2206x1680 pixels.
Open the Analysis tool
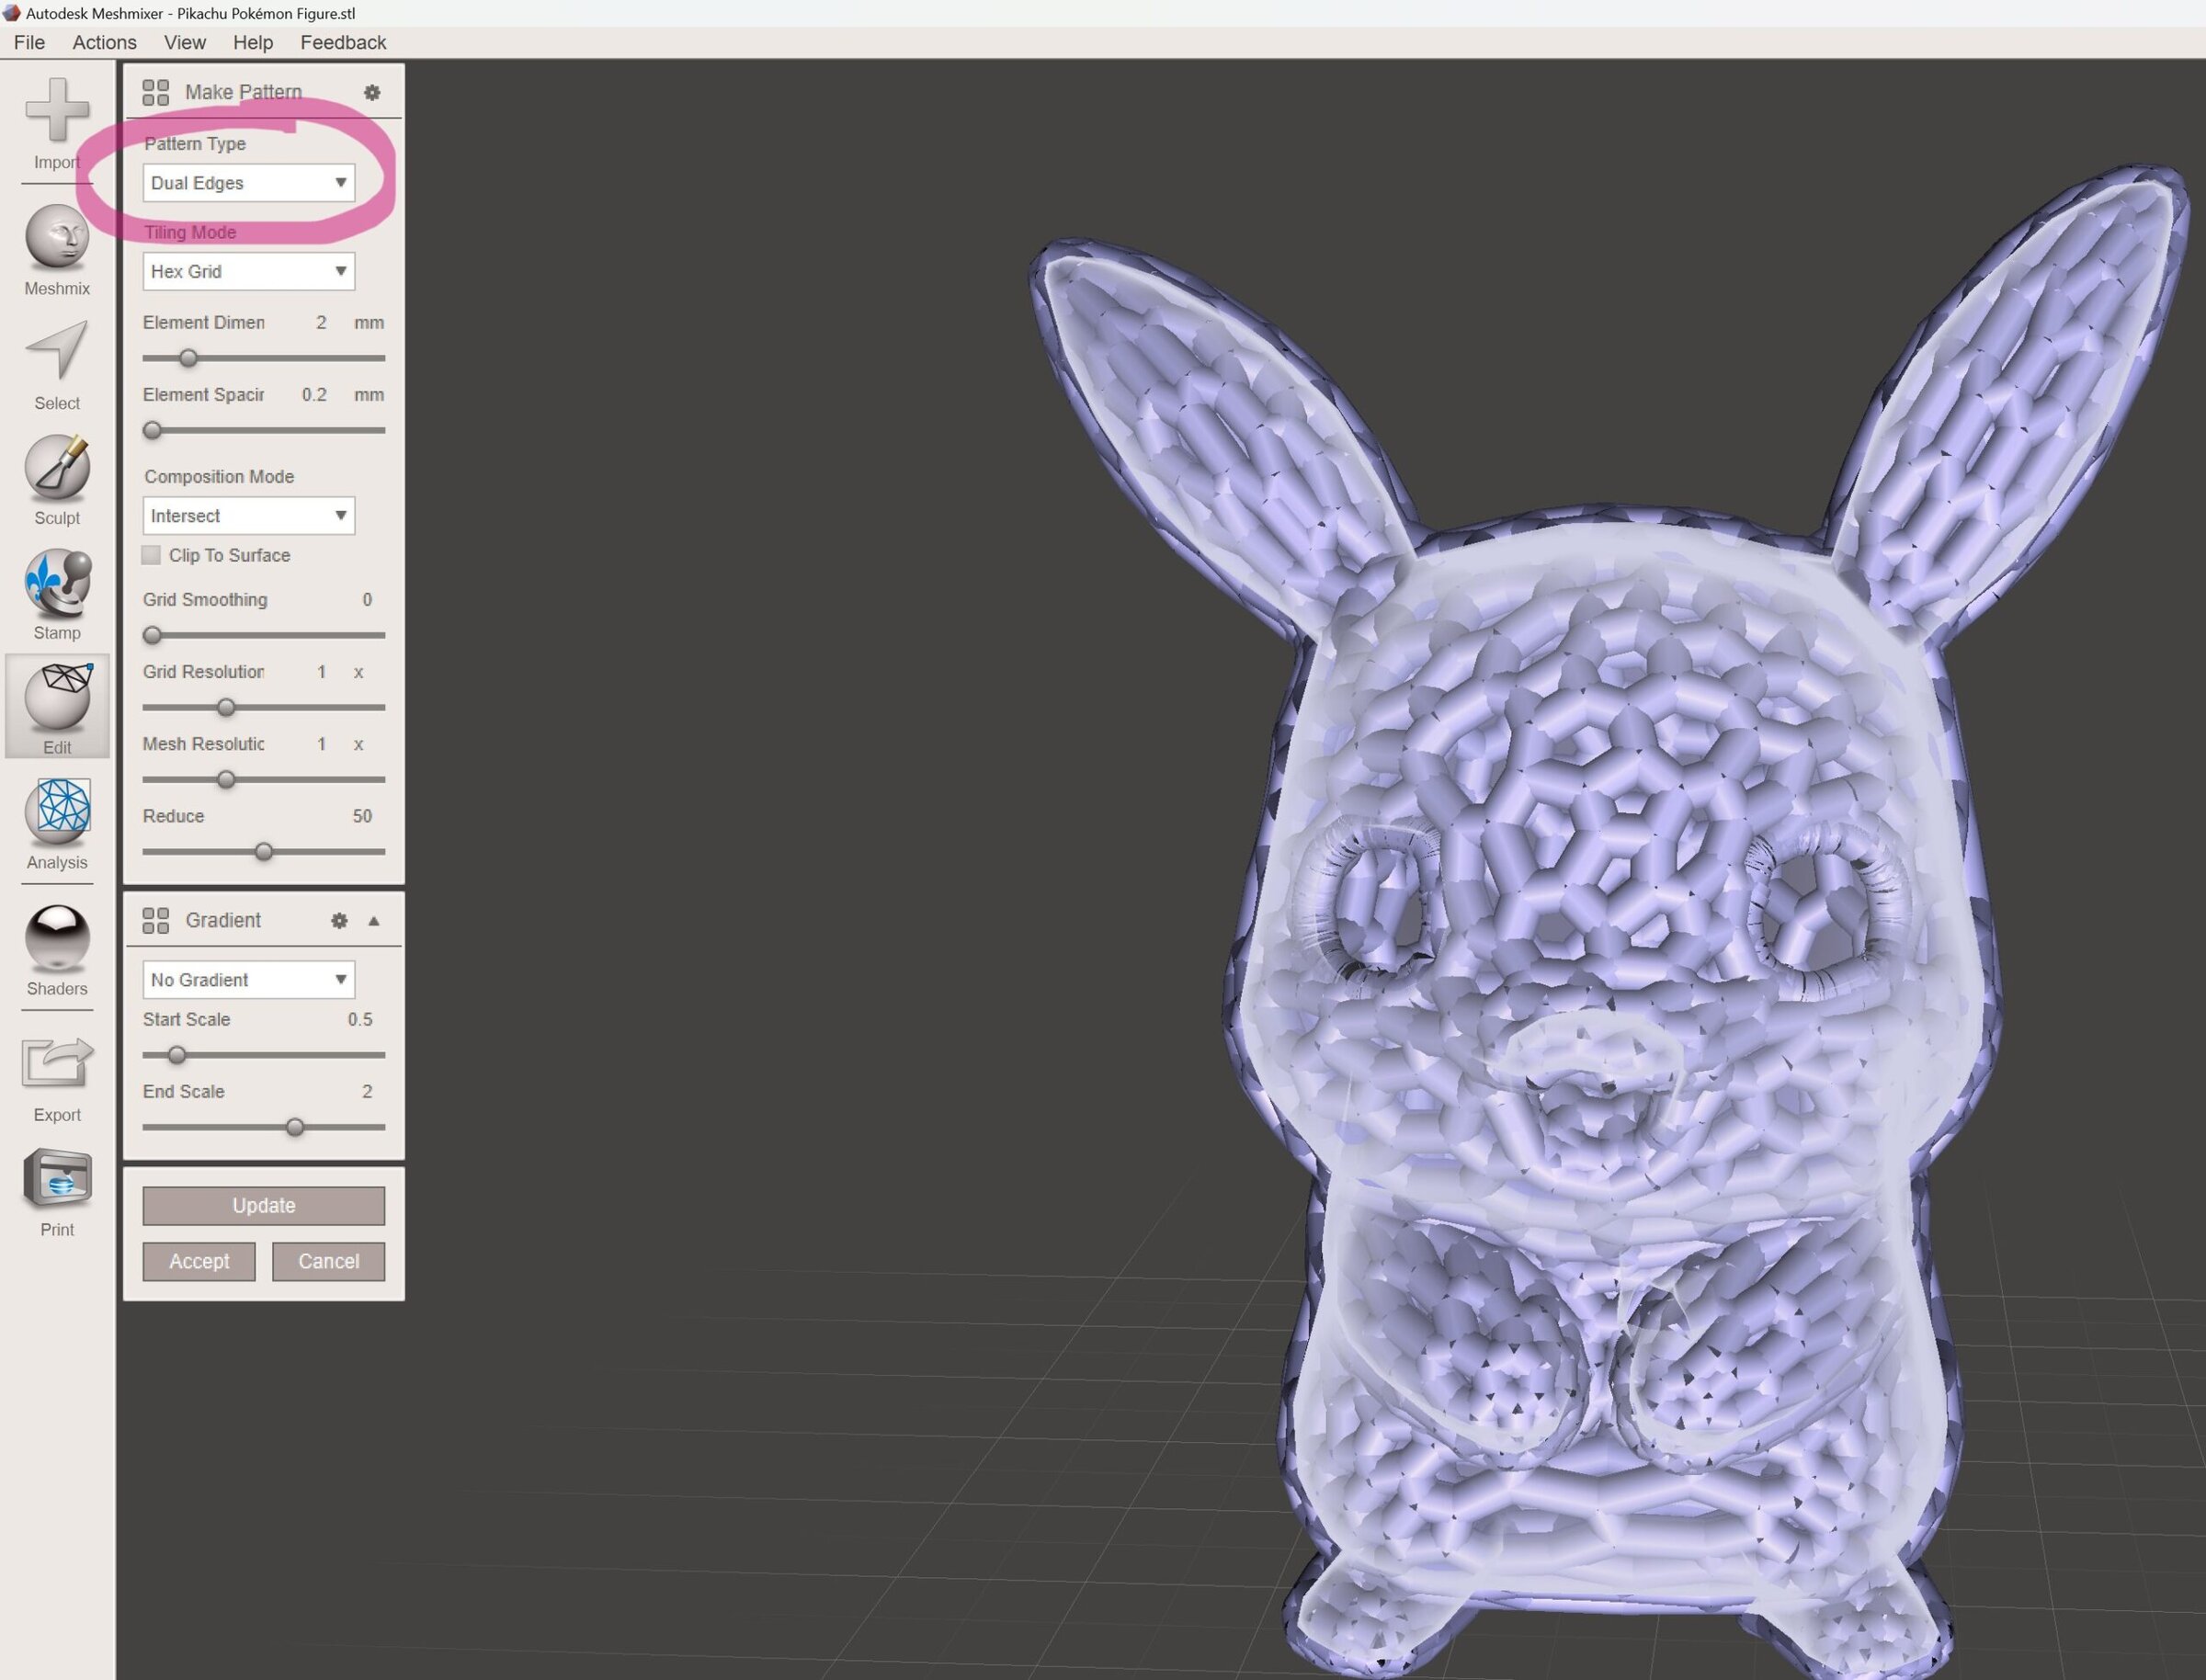point(57,811)
